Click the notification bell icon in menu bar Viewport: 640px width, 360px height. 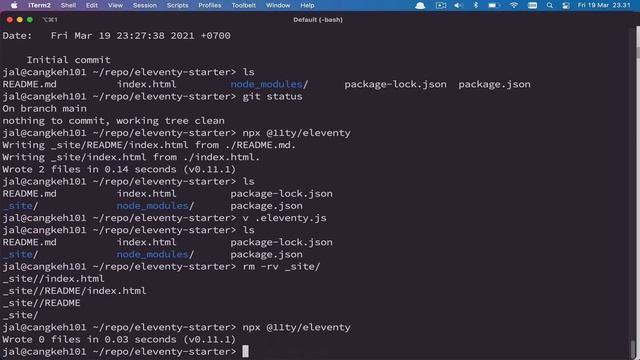(420, 5)
